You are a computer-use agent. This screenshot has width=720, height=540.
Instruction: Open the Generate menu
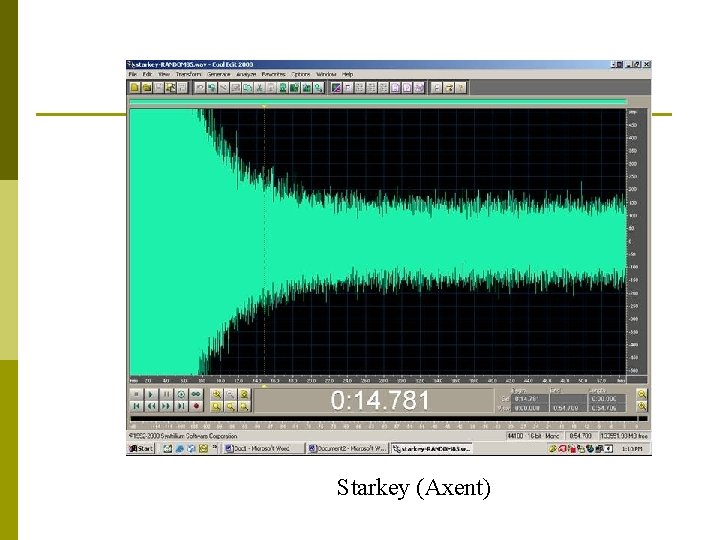click(x=219, y=74)
